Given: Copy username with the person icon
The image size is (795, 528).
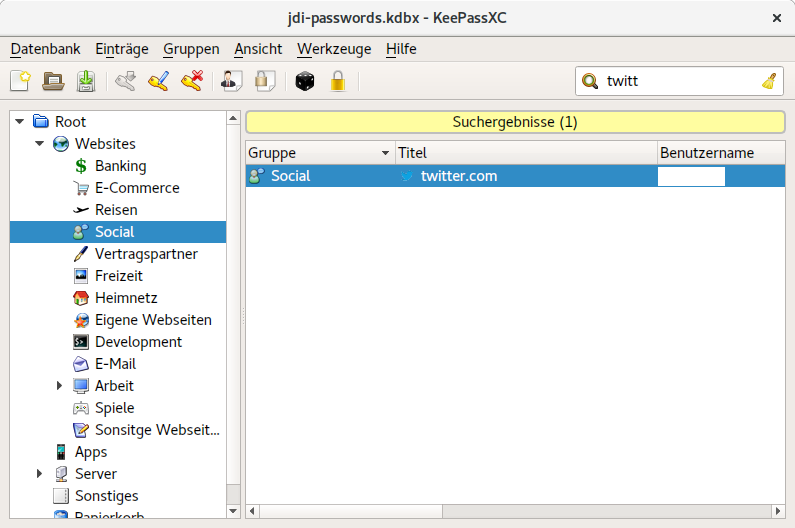Looking at the screenshot, I should [231, 81].
